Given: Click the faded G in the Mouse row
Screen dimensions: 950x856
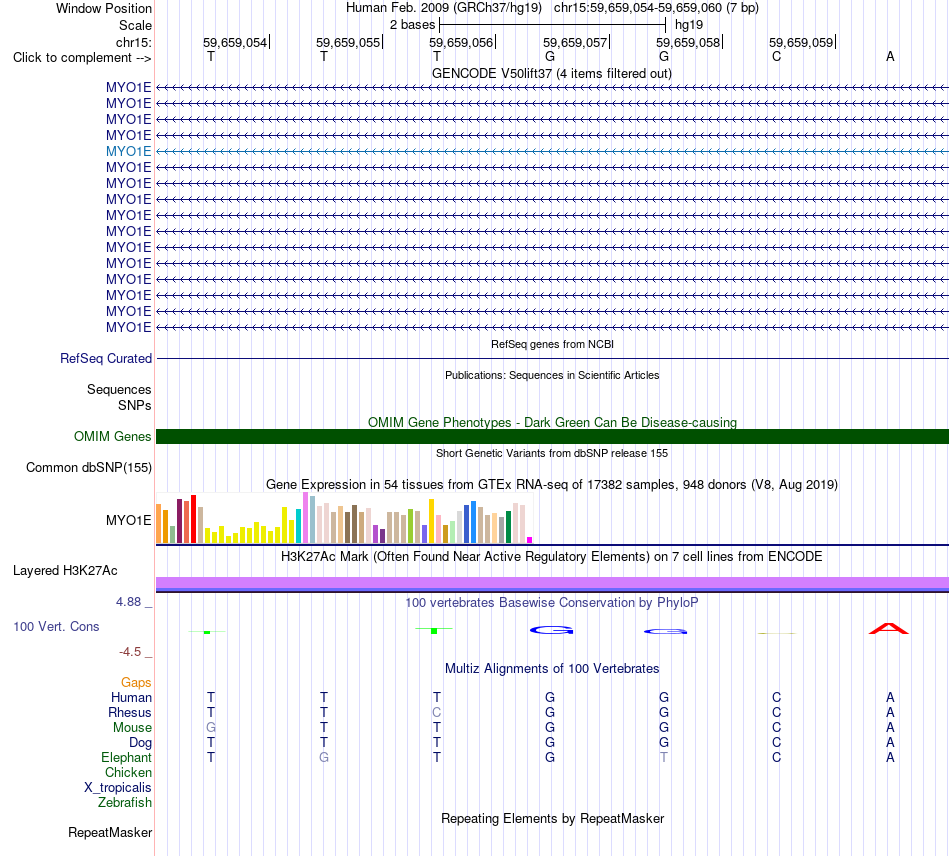Looking at the screenshot, I should coord(211,728).
